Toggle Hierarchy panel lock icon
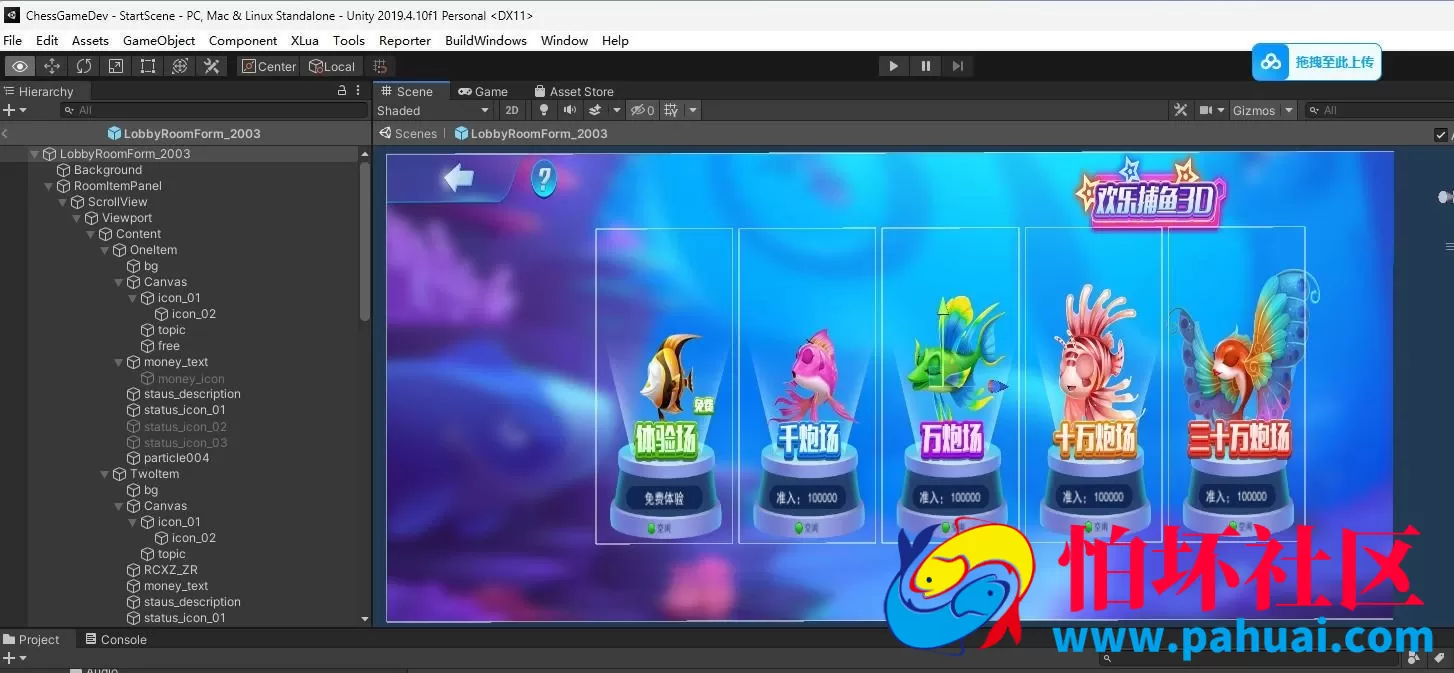Viewport: 1454px width, 673px height. click(x=342, y=90)
